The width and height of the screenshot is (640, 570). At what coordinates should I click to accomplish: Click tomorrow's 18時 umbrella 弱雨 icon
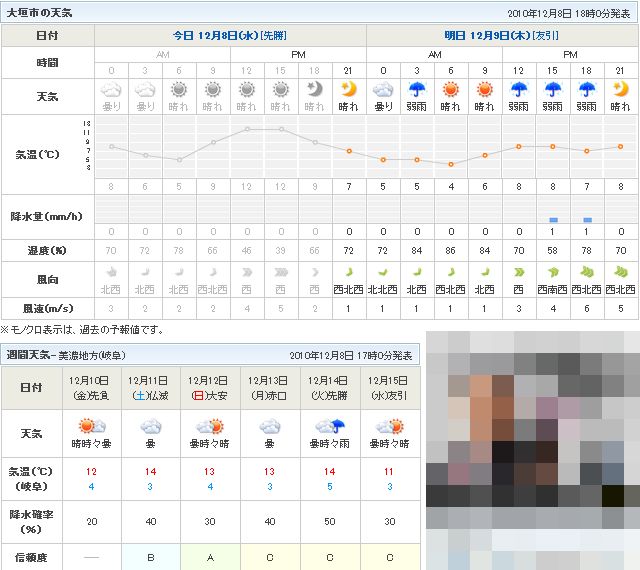click(587, 89)
